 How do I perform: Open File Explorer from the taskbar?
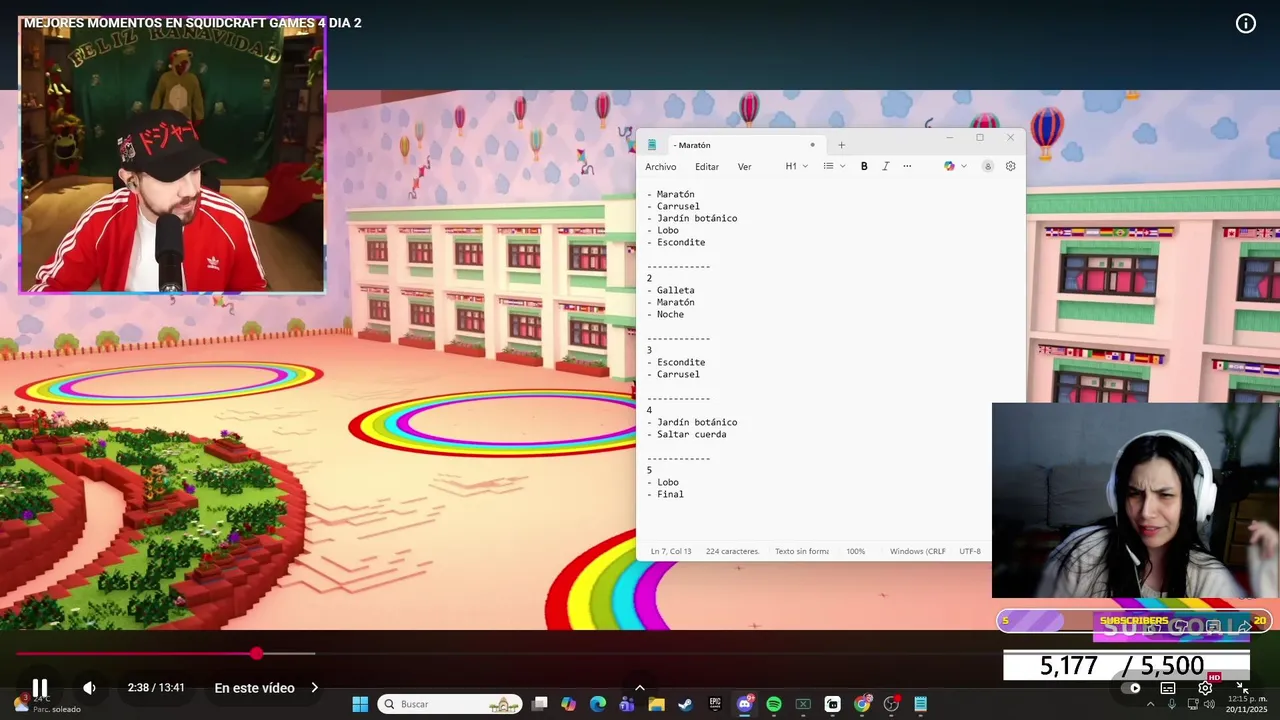tap(656, 704)
